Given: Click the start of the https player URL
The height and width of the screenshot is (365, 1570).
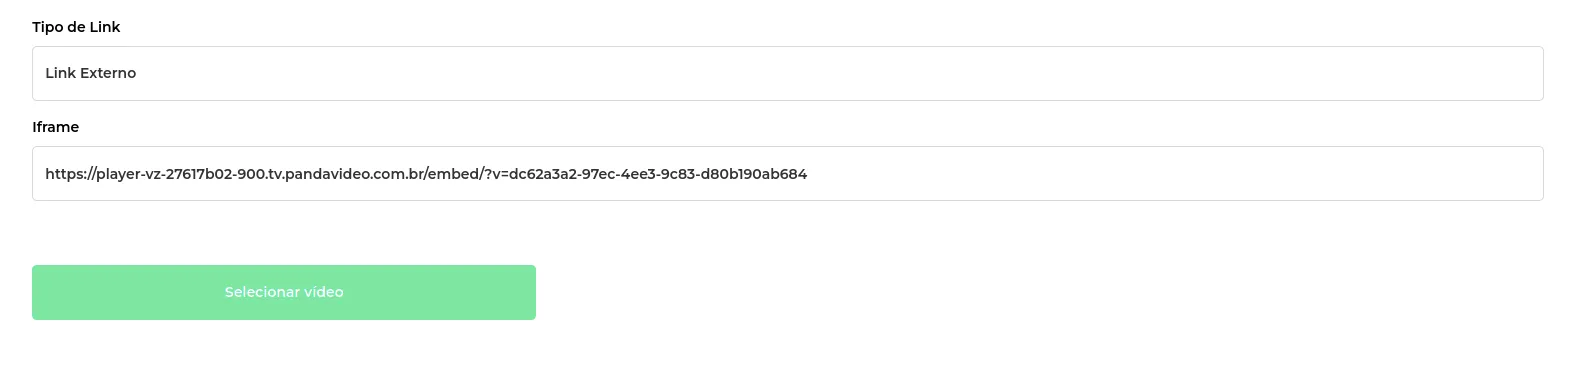Looking at the screenshot, I should [46, 174].
